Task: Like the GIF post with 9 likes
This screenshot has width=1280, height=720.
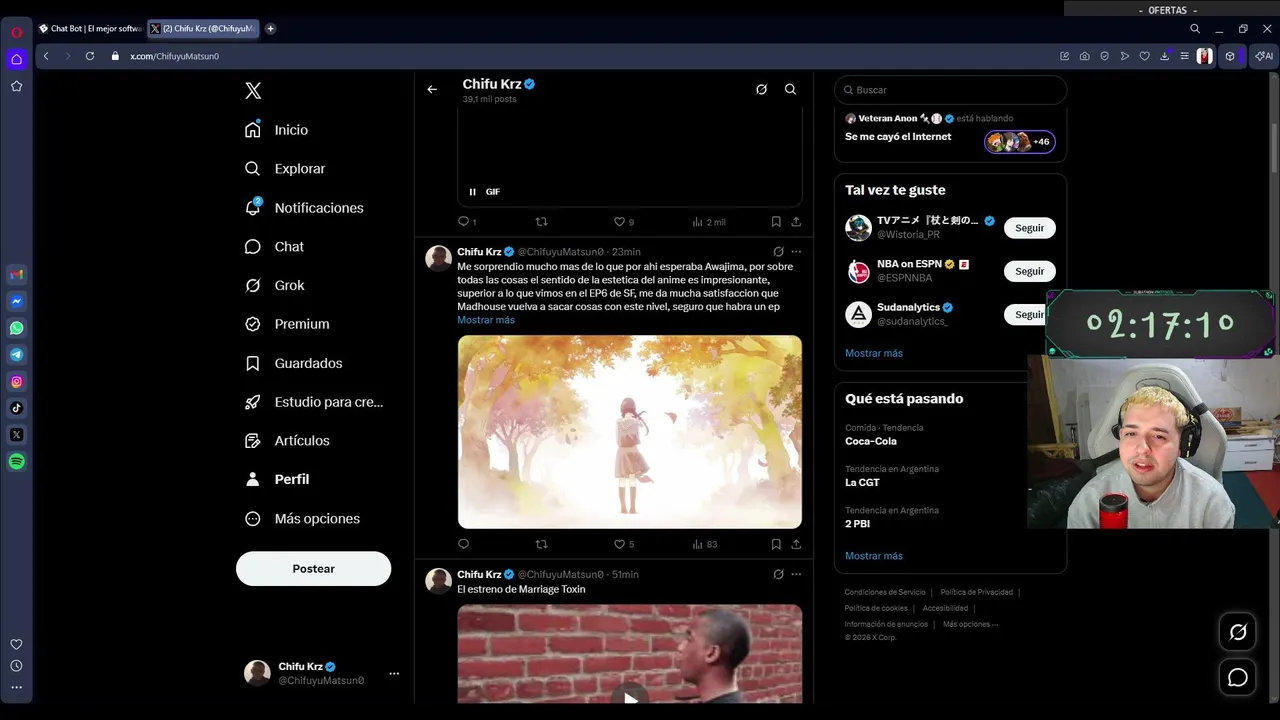Action: [x=624, y=222]
